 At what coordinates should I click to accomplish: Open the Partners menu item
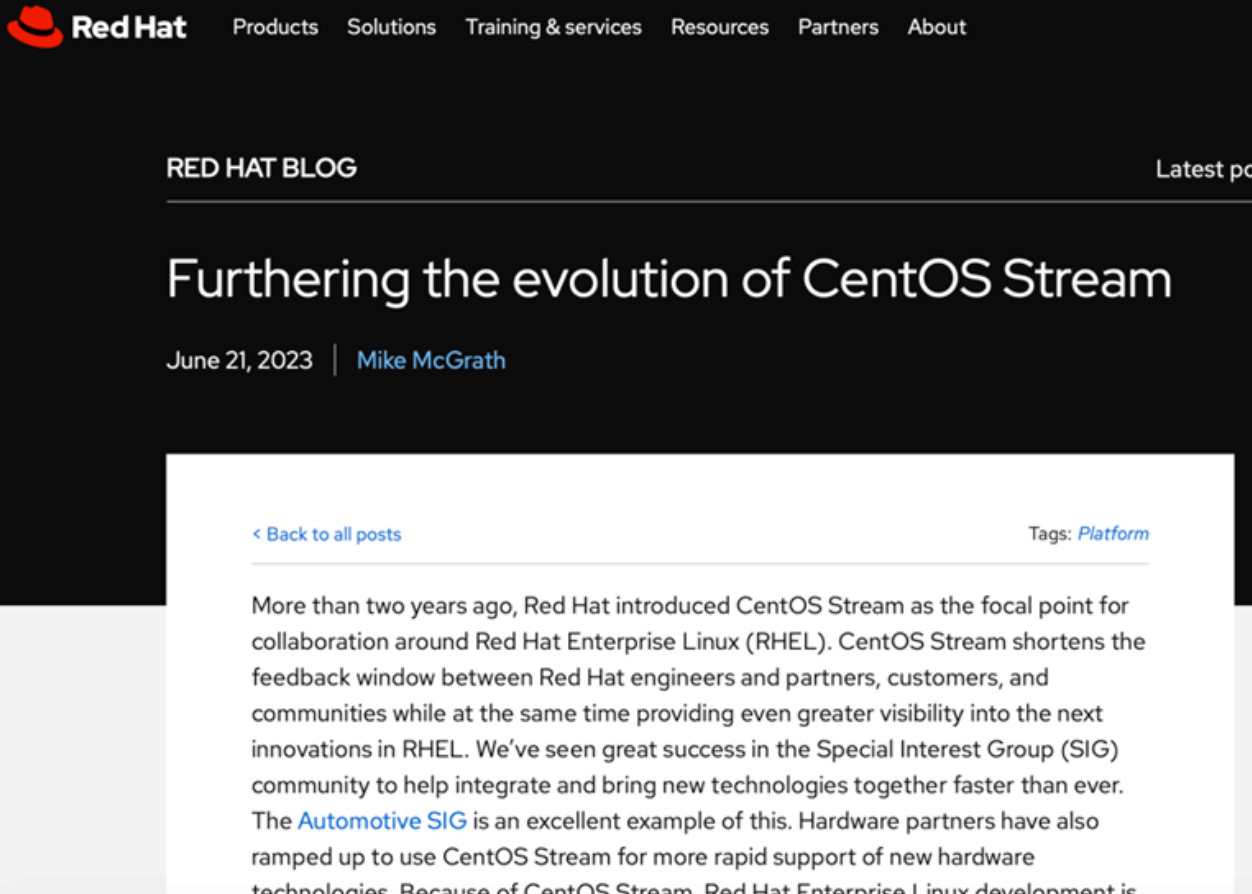click(x=838, y=27)
